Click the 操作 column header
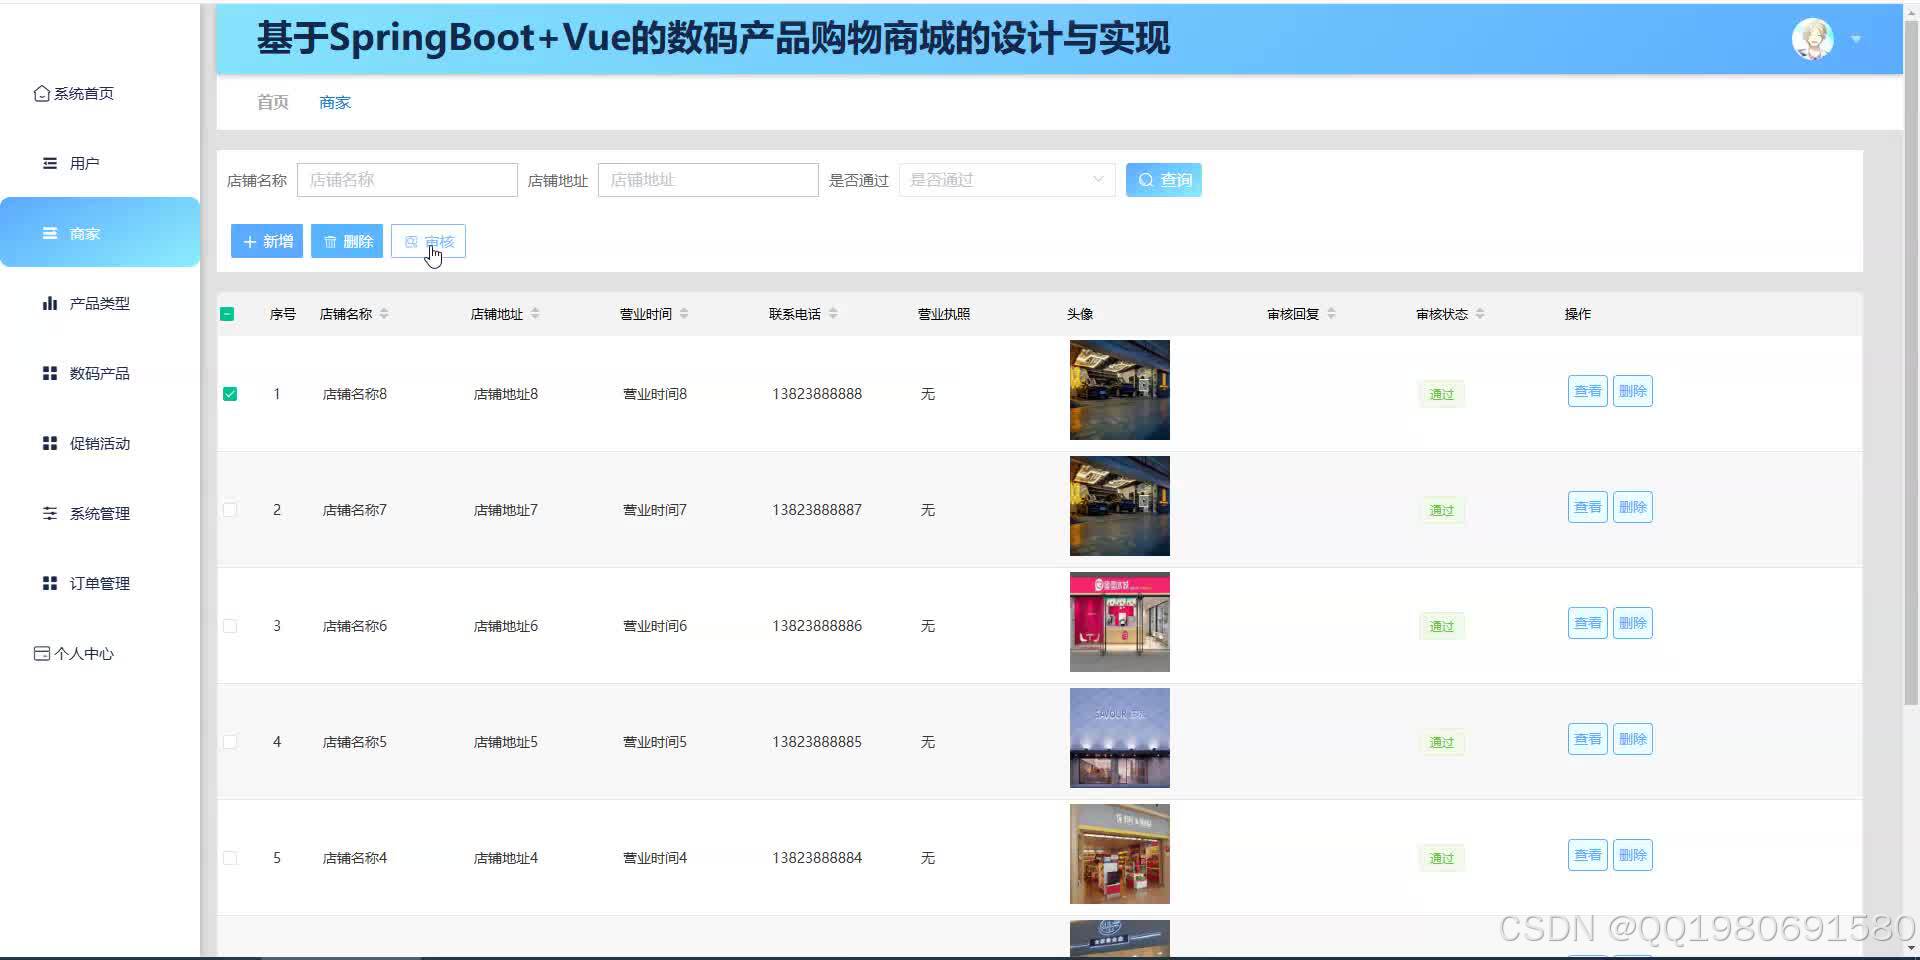This screenshot has height=960, width=1920. click(1578, 314)
